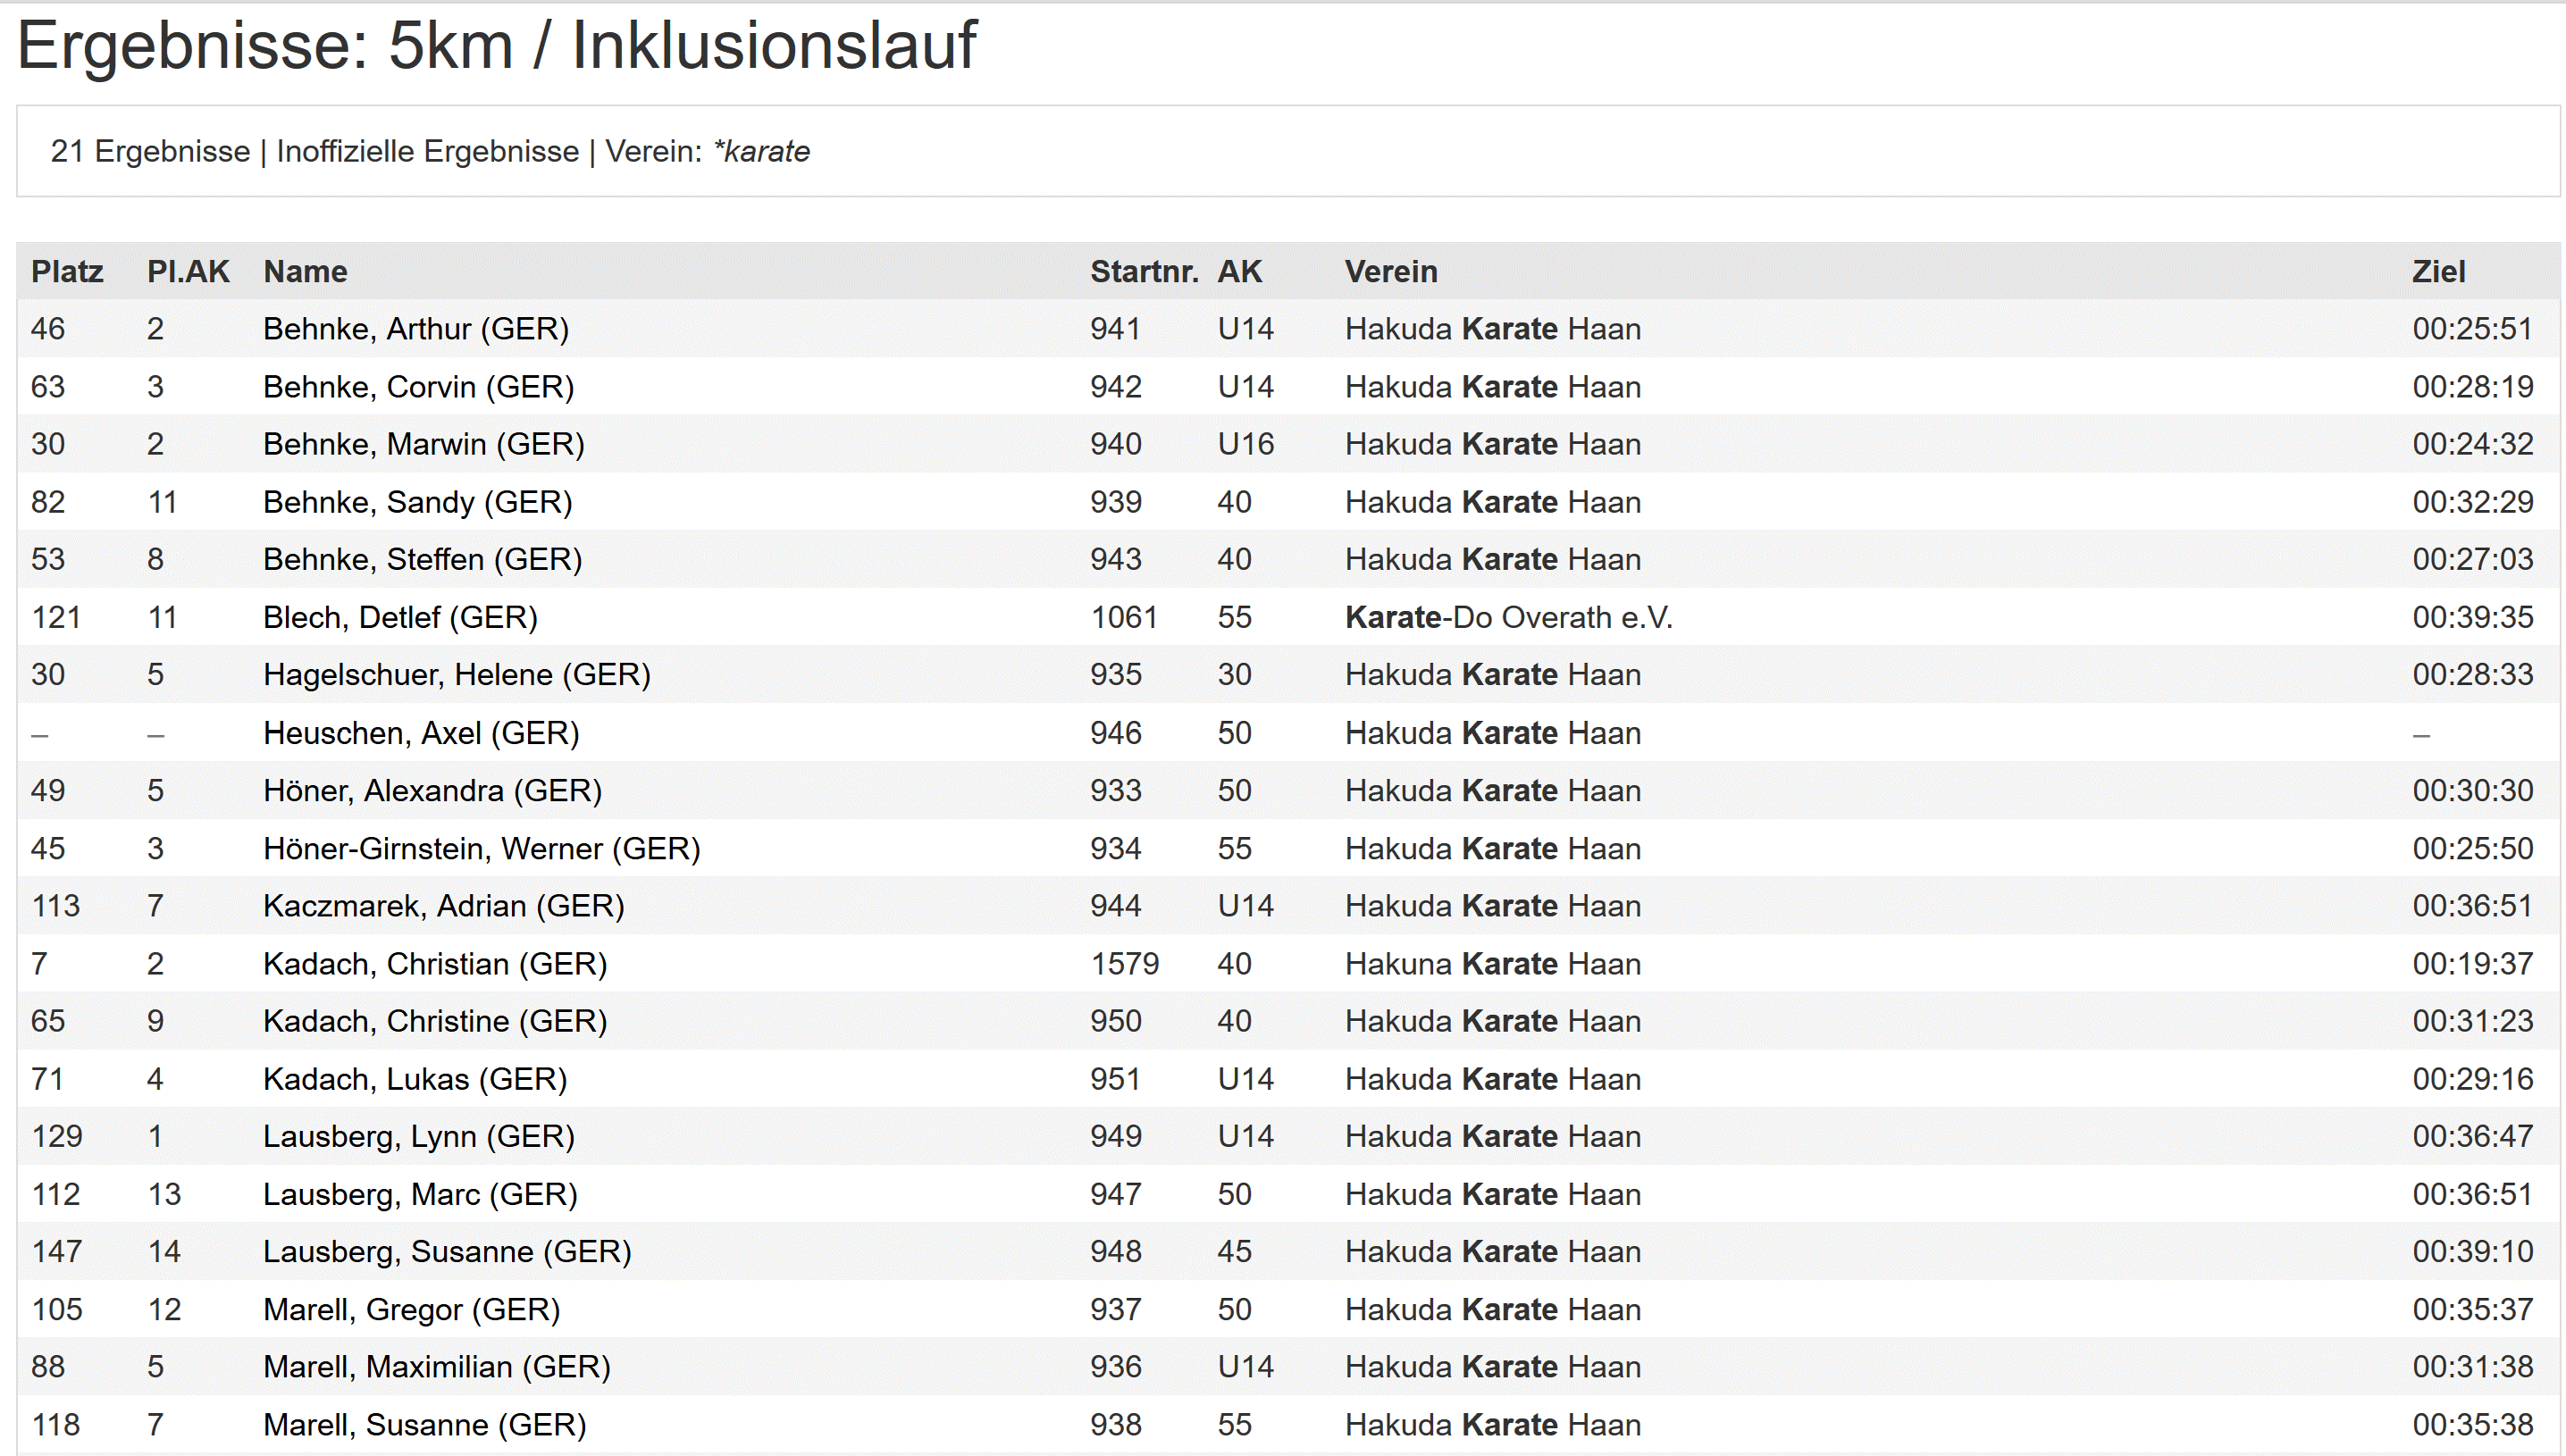Click Höner-Girnstein, Werner (GER)
The height and width of the screenshot is (1456, 2566).
click(x=481, y=848)
